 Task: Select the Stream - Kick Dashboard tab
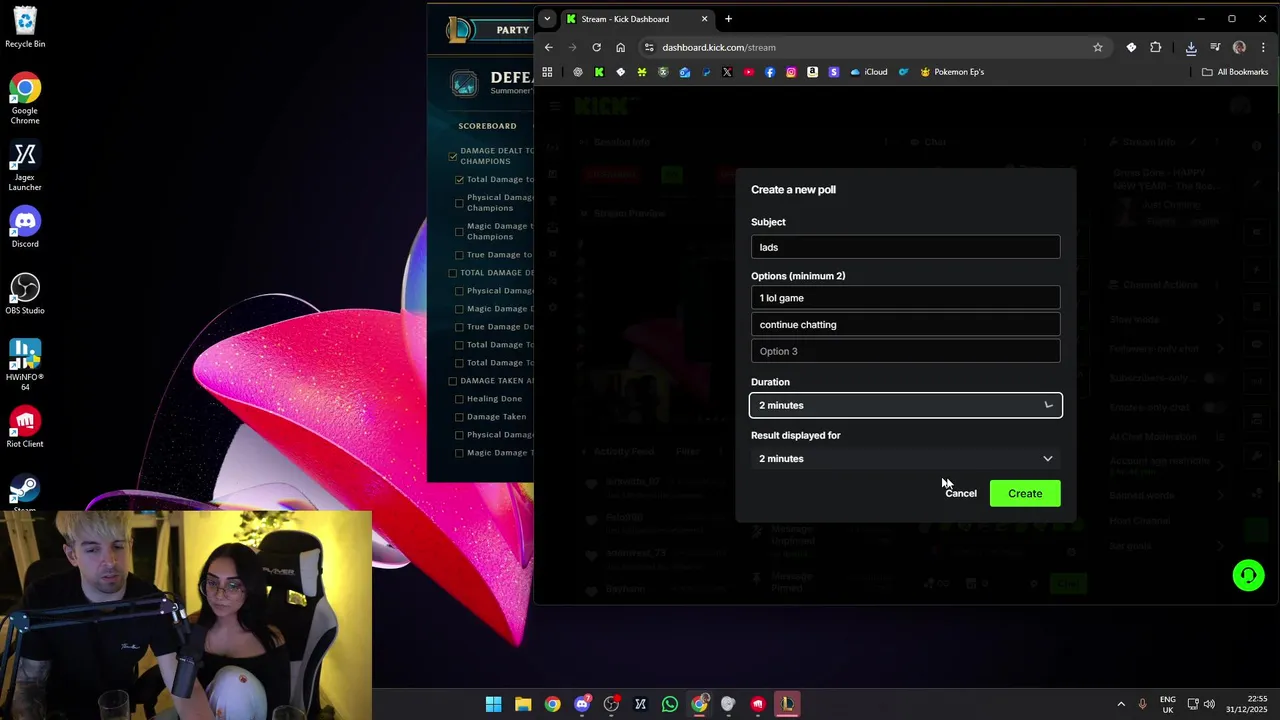coord(637,18)
